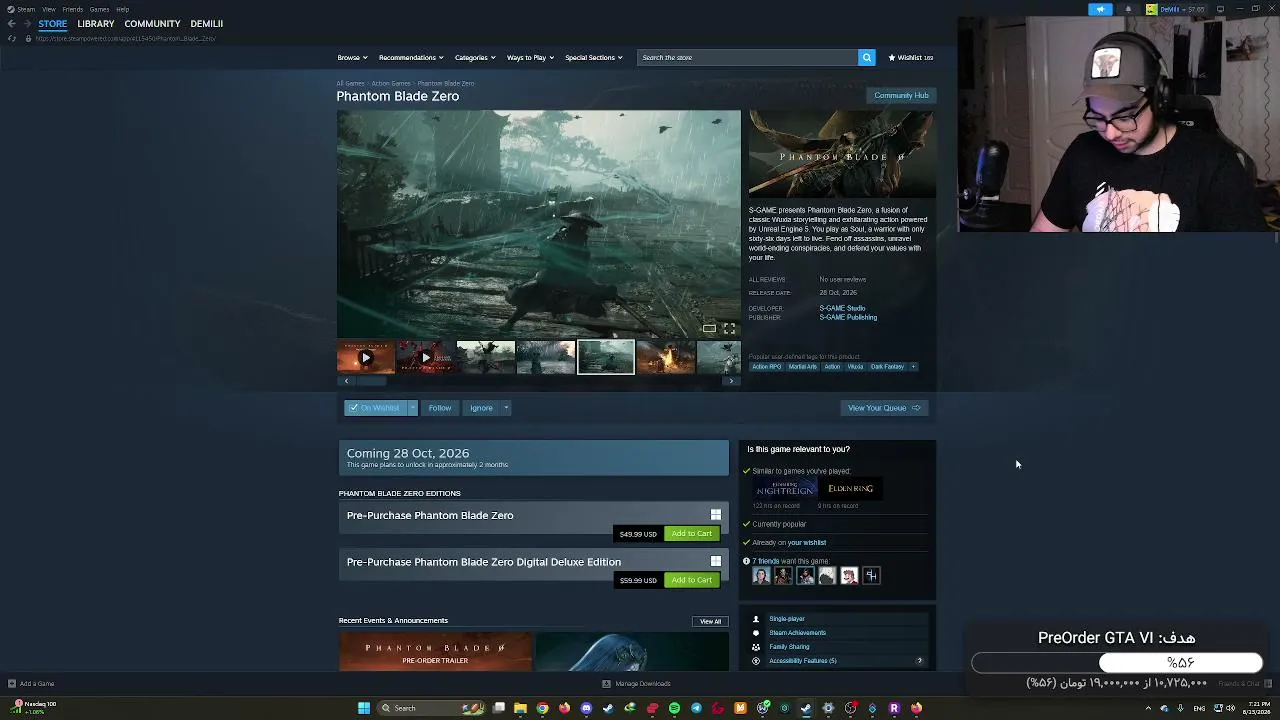Open fullscreen view of the screenshot

pyautogui.click(x=729, y=328)
